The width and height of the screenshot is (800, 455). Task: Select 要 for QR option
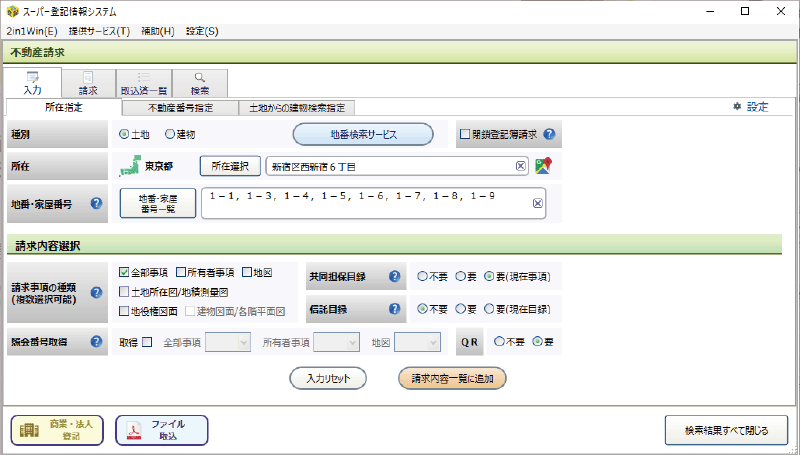click(x=537, y=342)
